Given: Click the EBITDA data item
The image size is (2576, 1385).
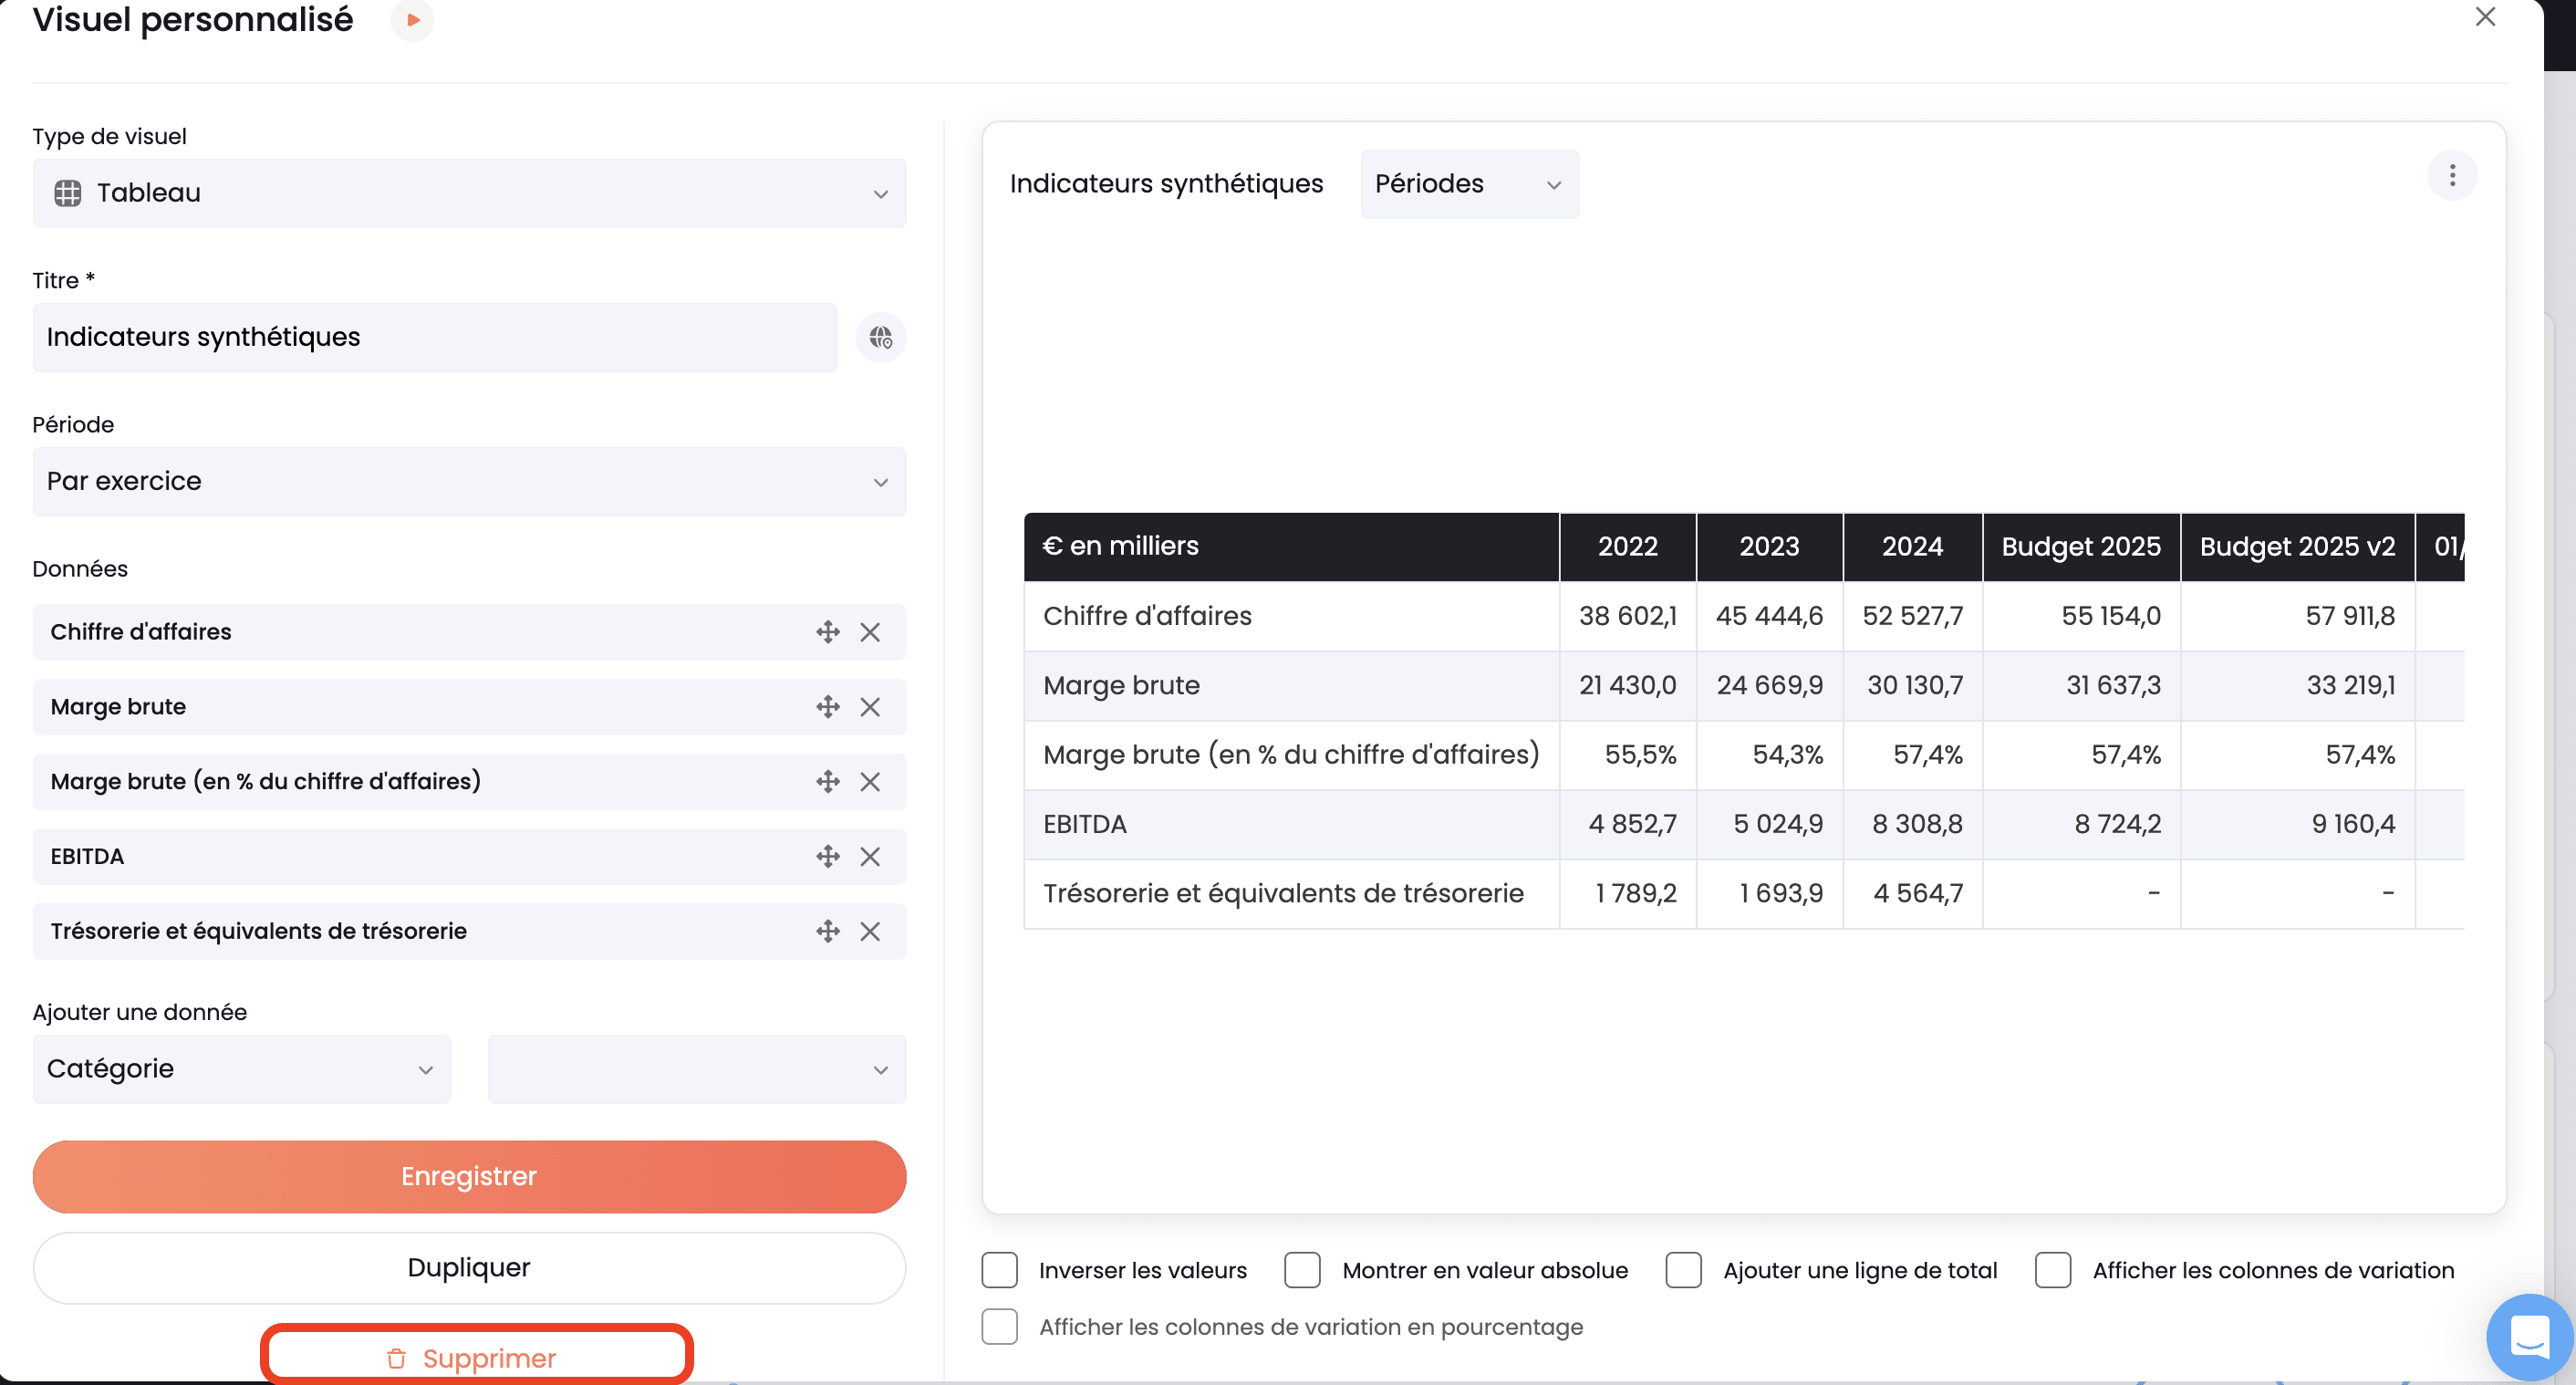Looking at the screenshot, I should tap(469, 857).
